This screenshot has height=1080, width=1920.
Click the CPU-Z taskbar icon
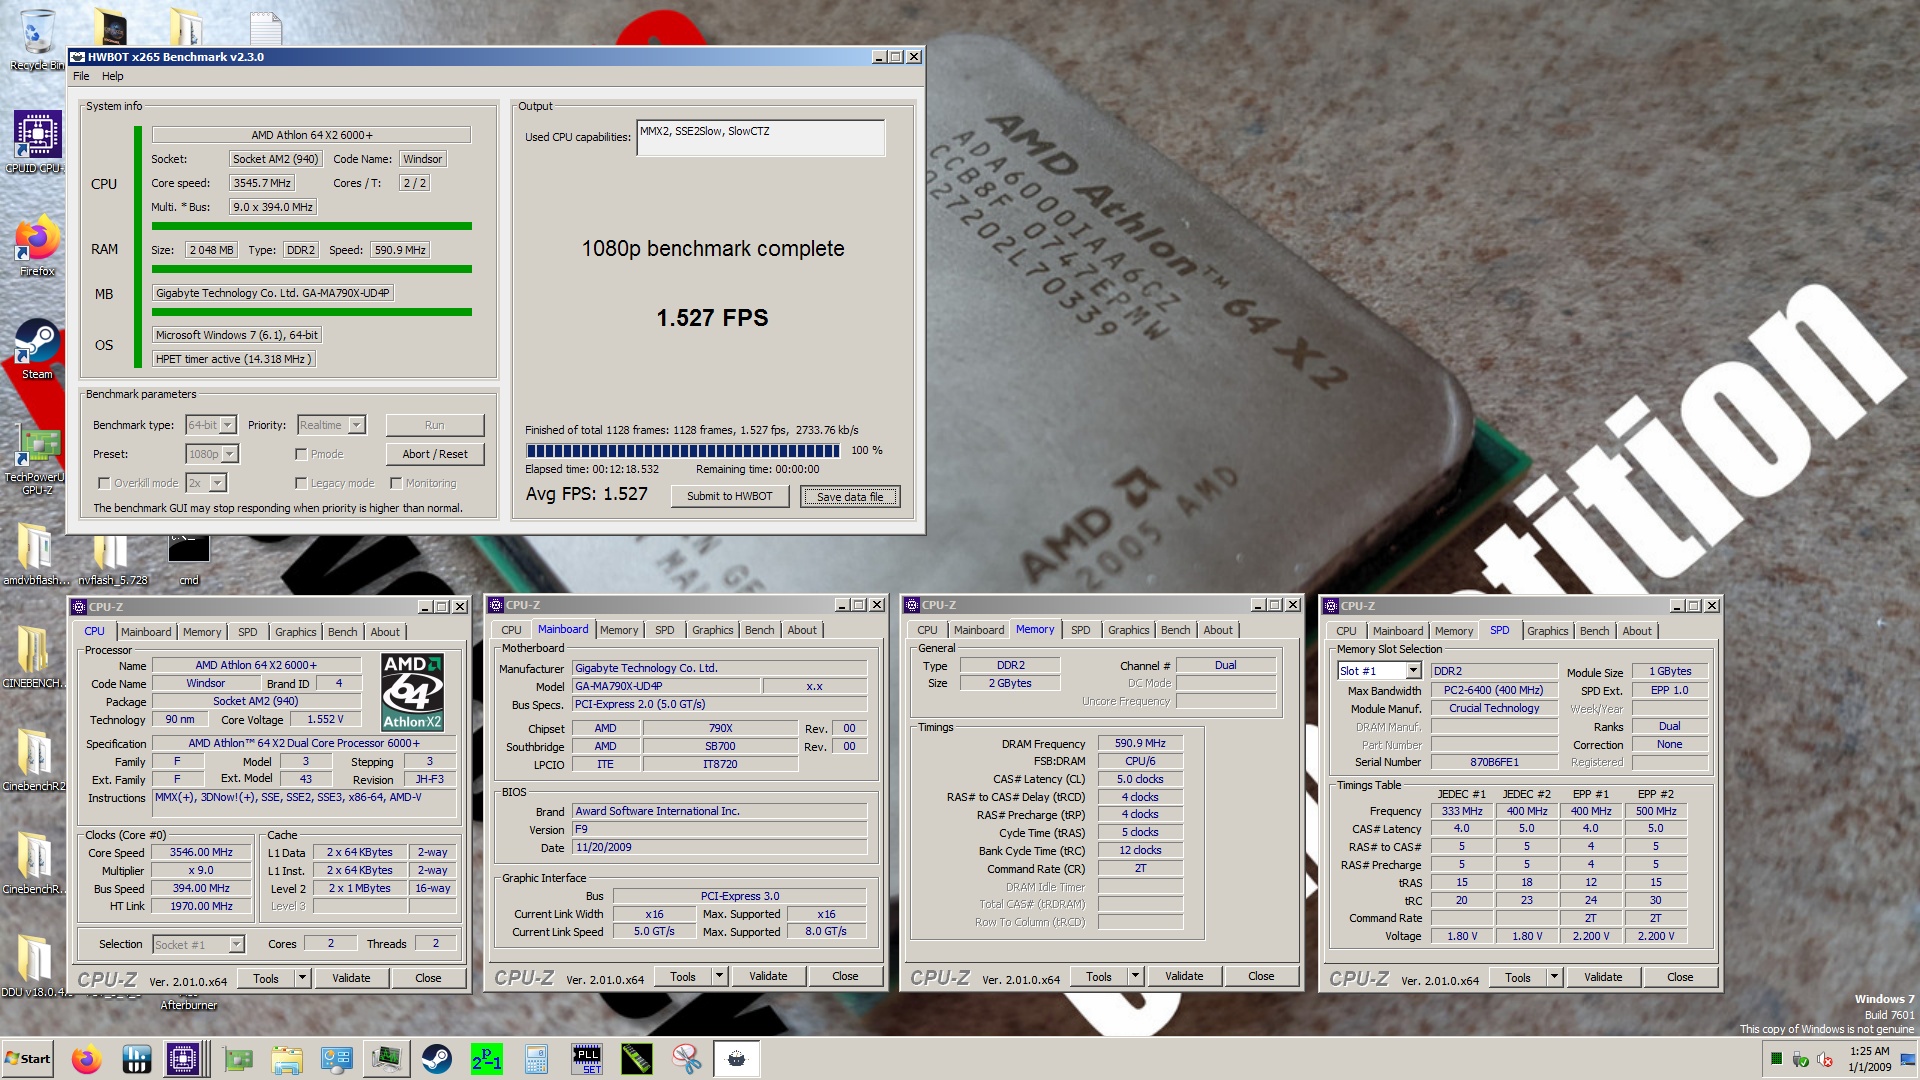coord(183,1058)
